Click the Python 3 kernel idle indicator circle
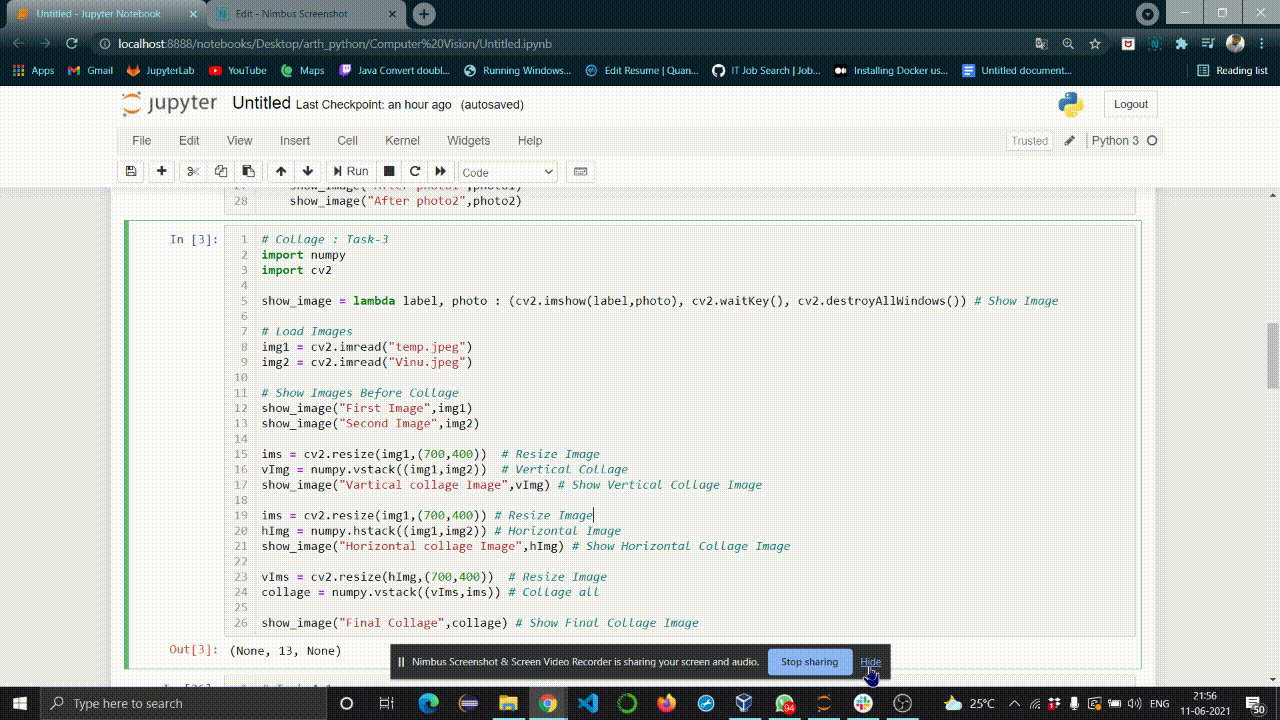The image size is (1280, 720). (1152, 141)
